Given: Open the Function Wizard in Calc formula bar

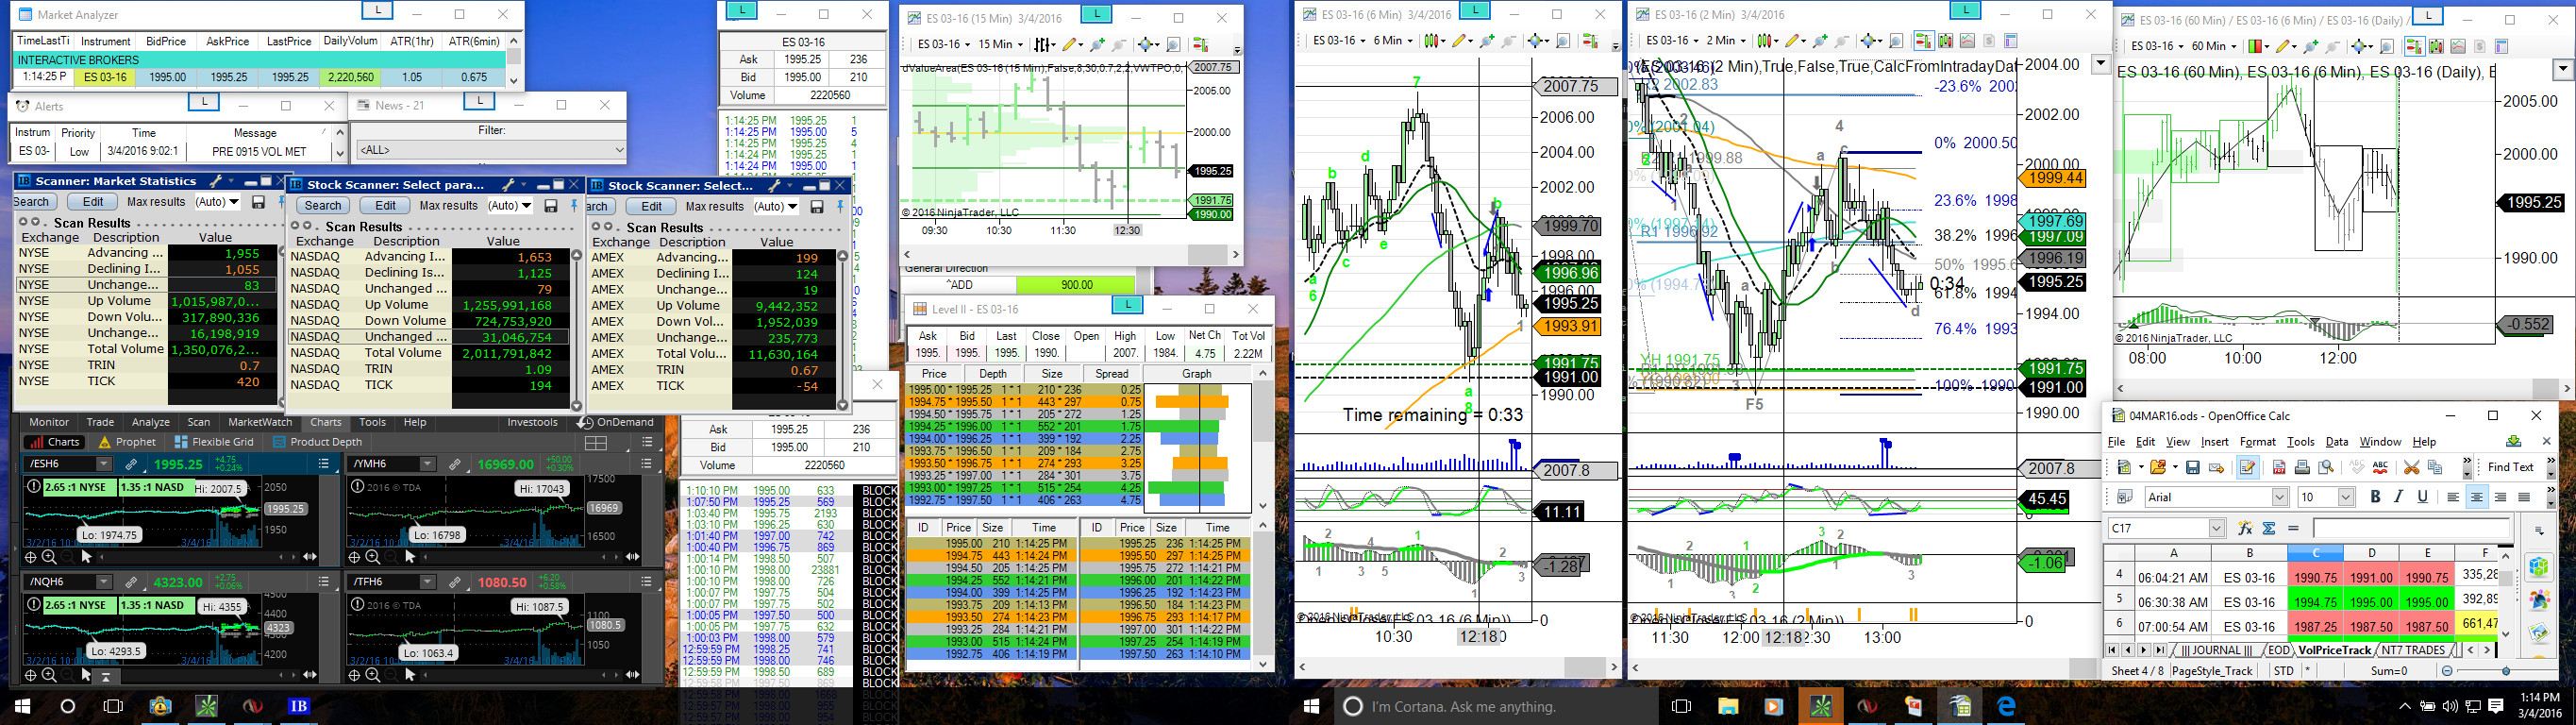Looking at the screenshot, I should pos(2245,528).
